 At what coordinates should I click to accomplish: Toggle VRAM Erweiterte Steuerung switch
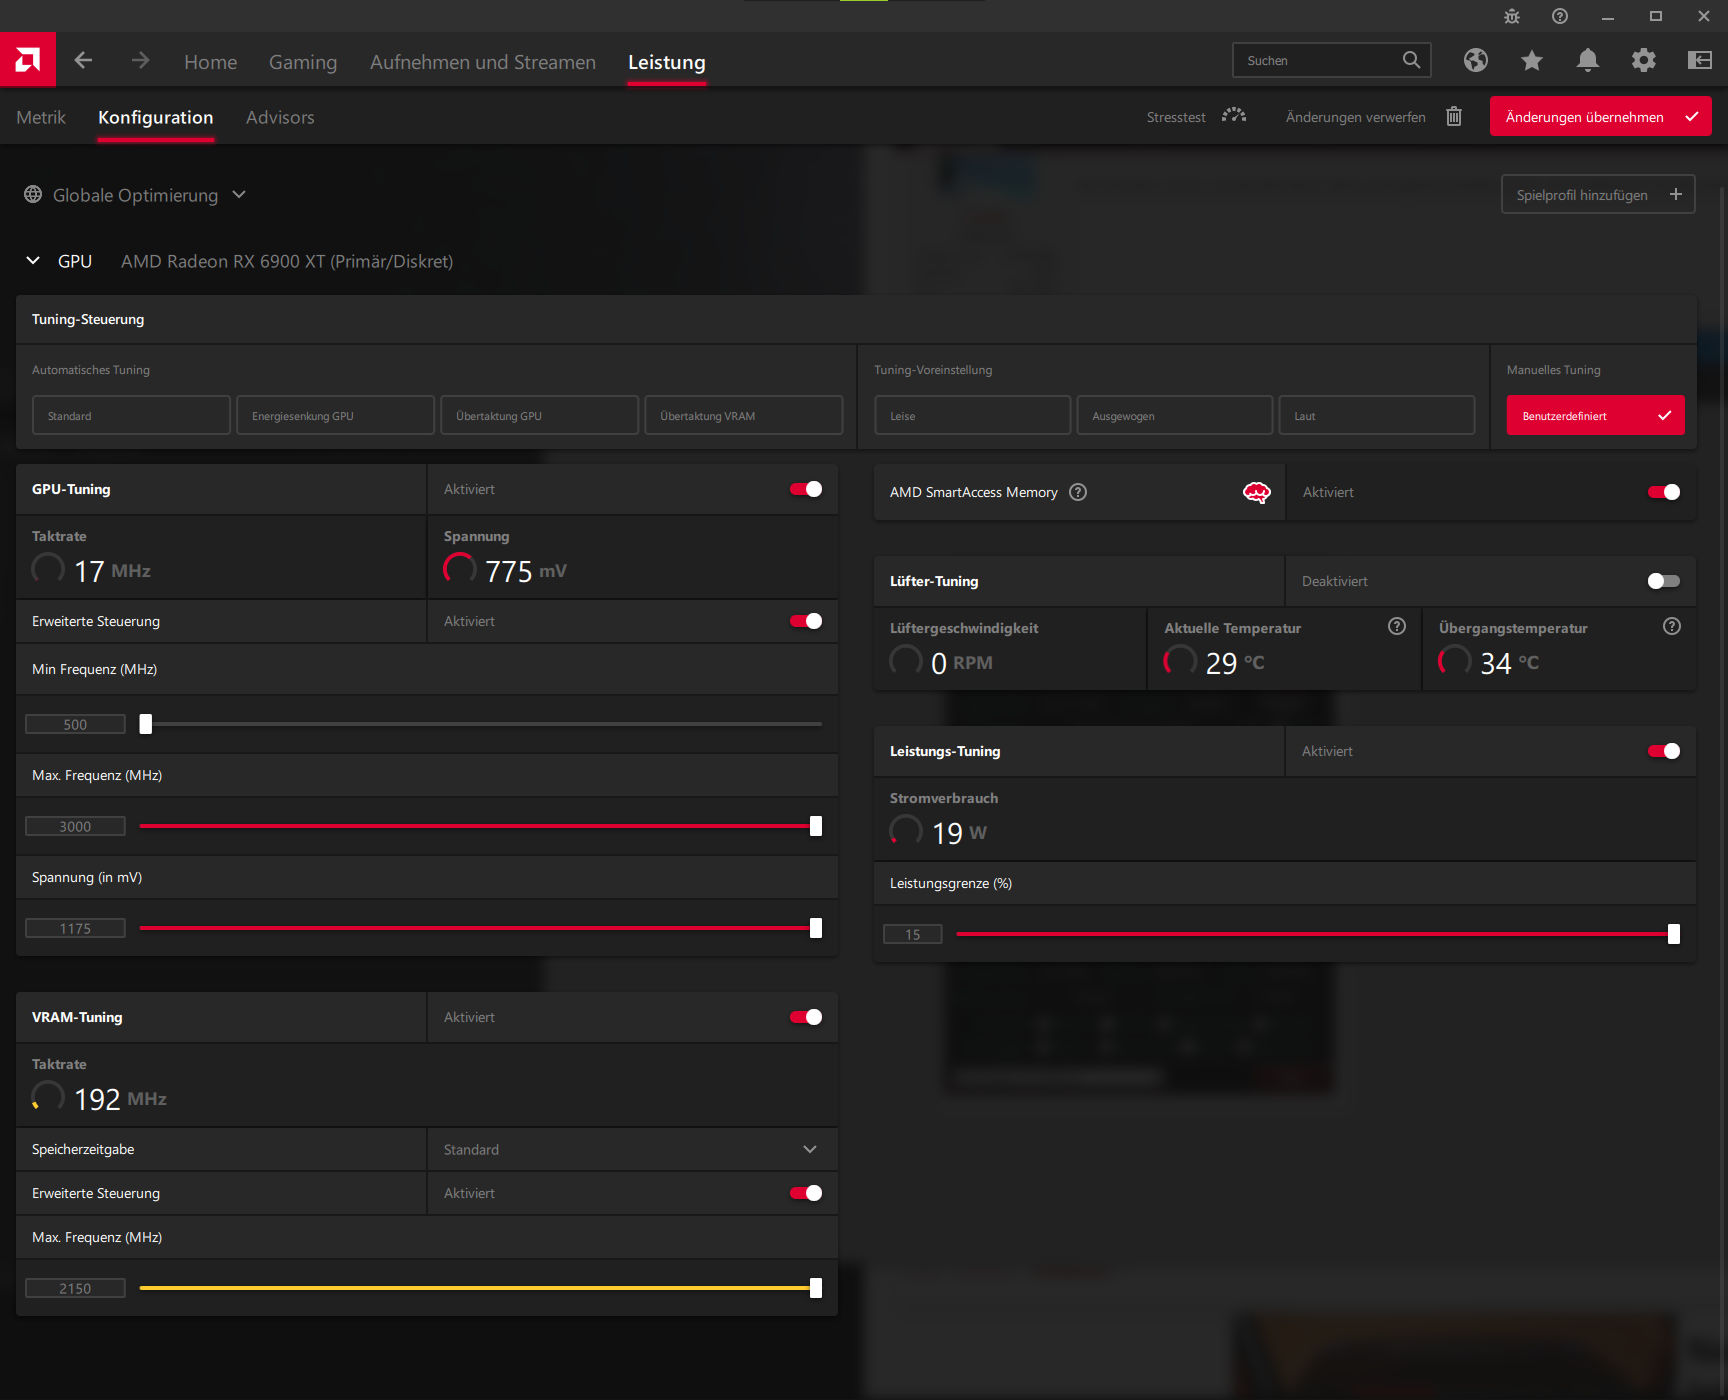tap(806, 1194)
